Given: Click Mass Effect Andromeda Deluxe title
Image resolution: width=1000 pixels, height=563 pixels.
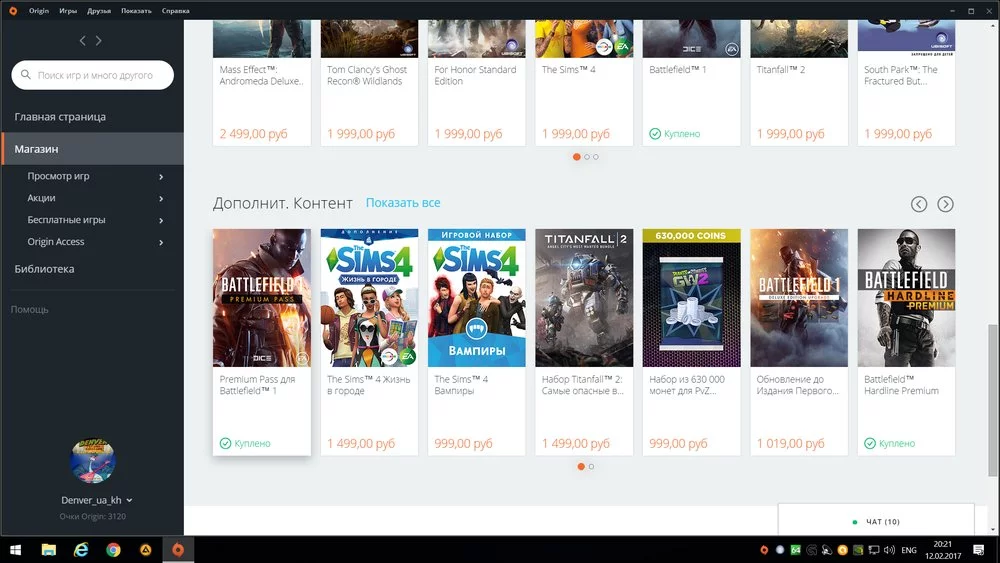Looking at the screenshot, I should coord(261,75).
